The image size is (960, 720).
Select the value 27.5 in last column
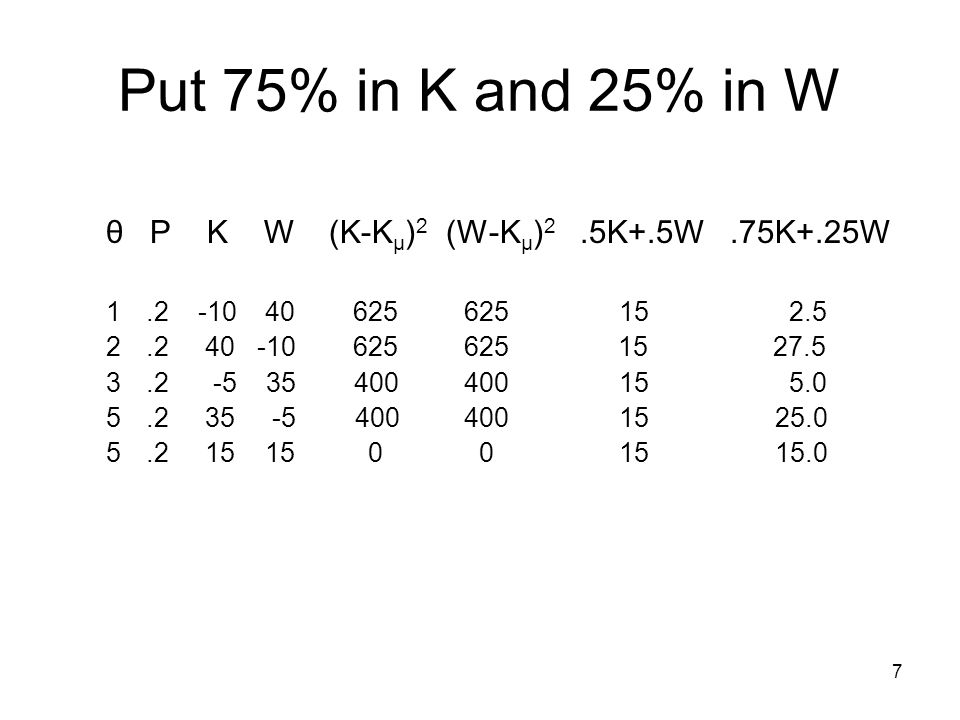point(799,347)
